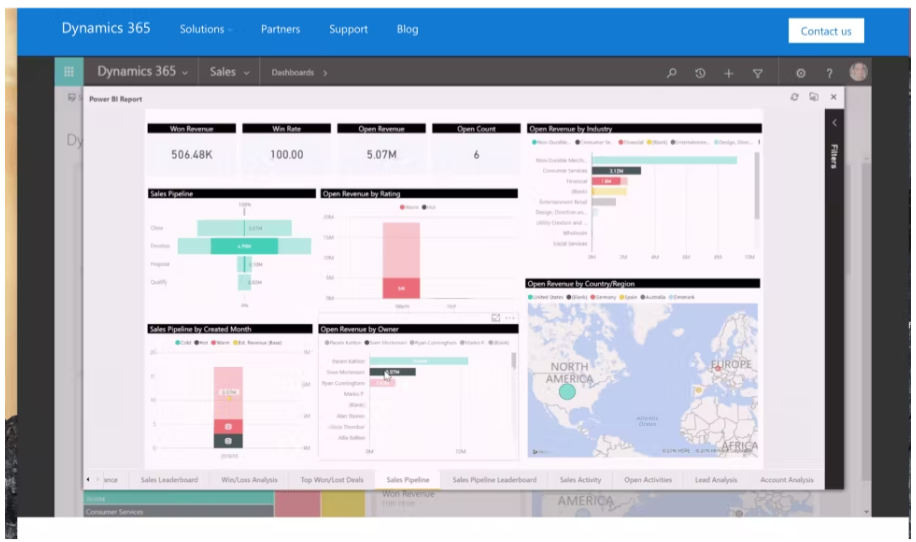Viewport: 916px width, 542px height.
Task: Switch to the Sales Activity tab
Action: [580, 480]
